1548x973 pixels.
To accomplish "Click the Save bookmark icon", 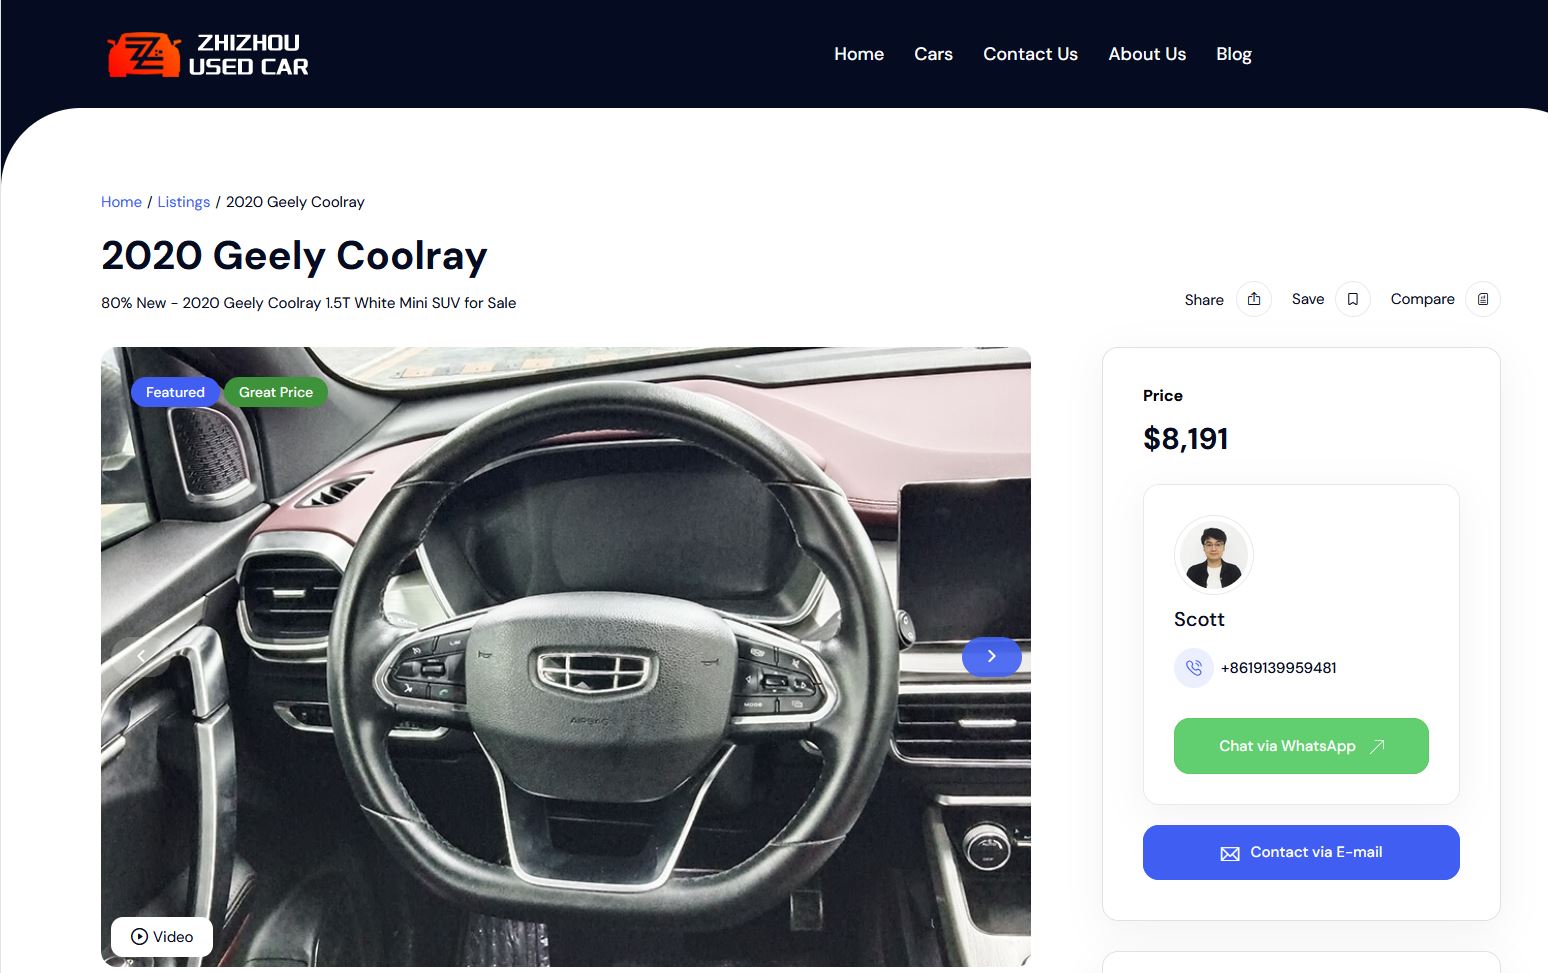I will (x=1352, y=299).
